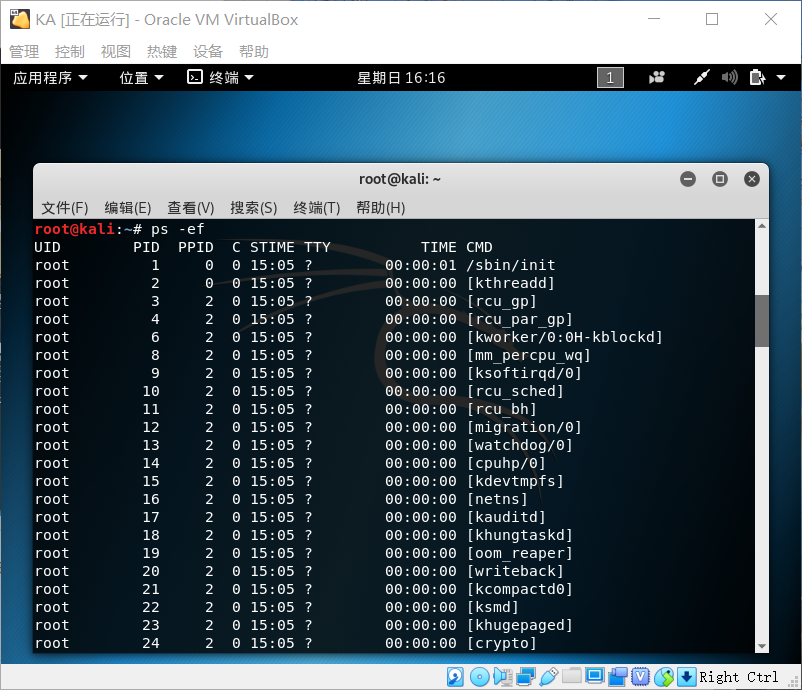Open the 编辑(E) menu in the terminal

(127, 208)
